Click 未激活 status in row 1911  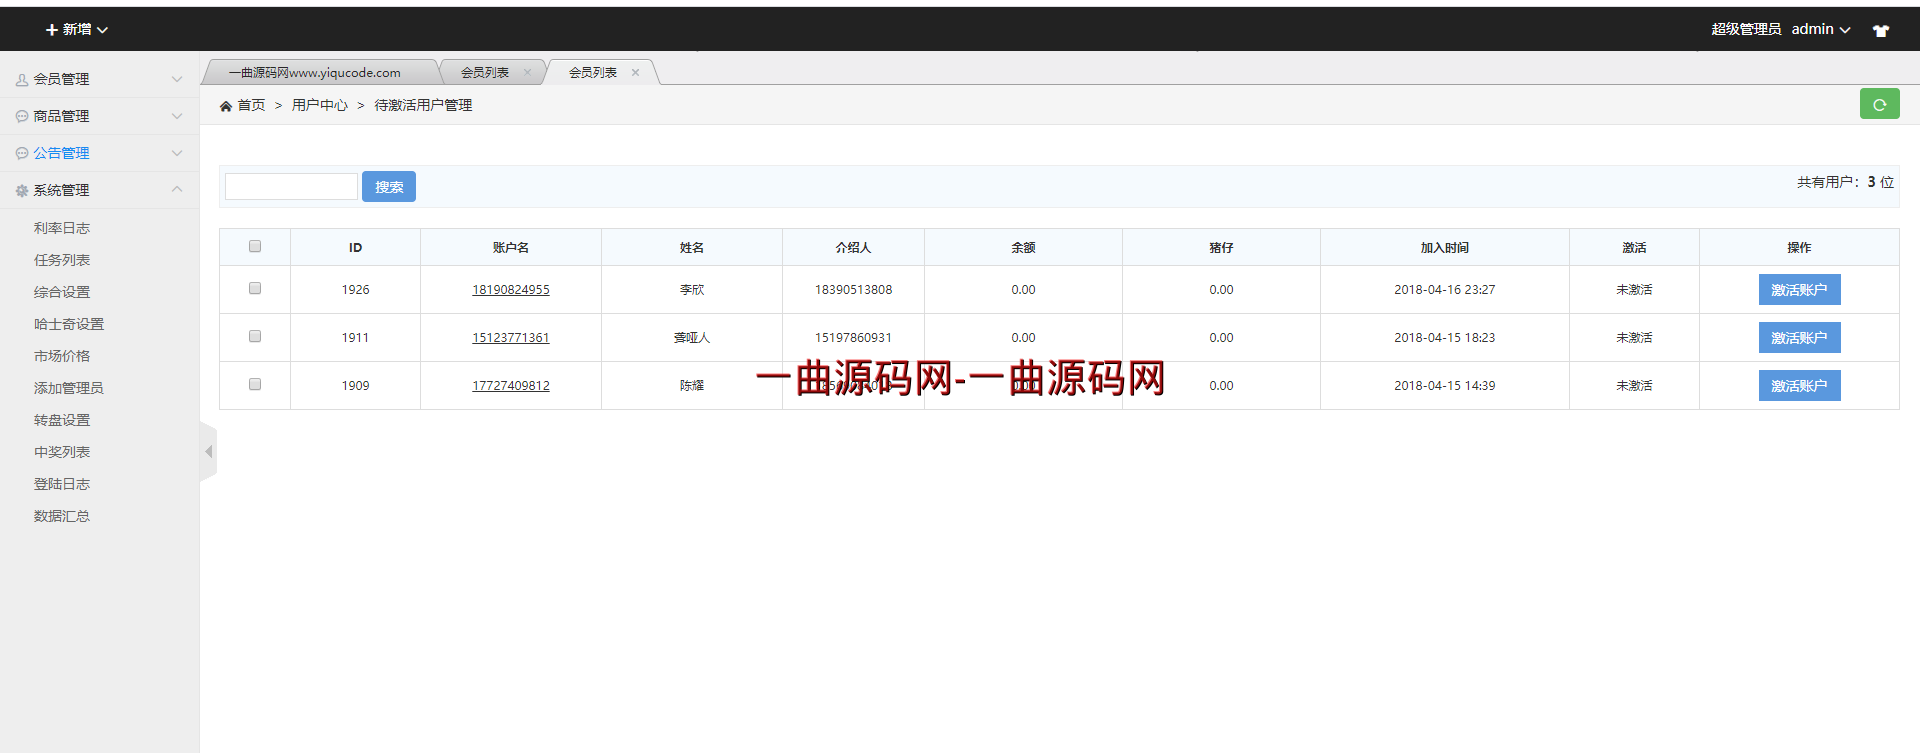1634,338
